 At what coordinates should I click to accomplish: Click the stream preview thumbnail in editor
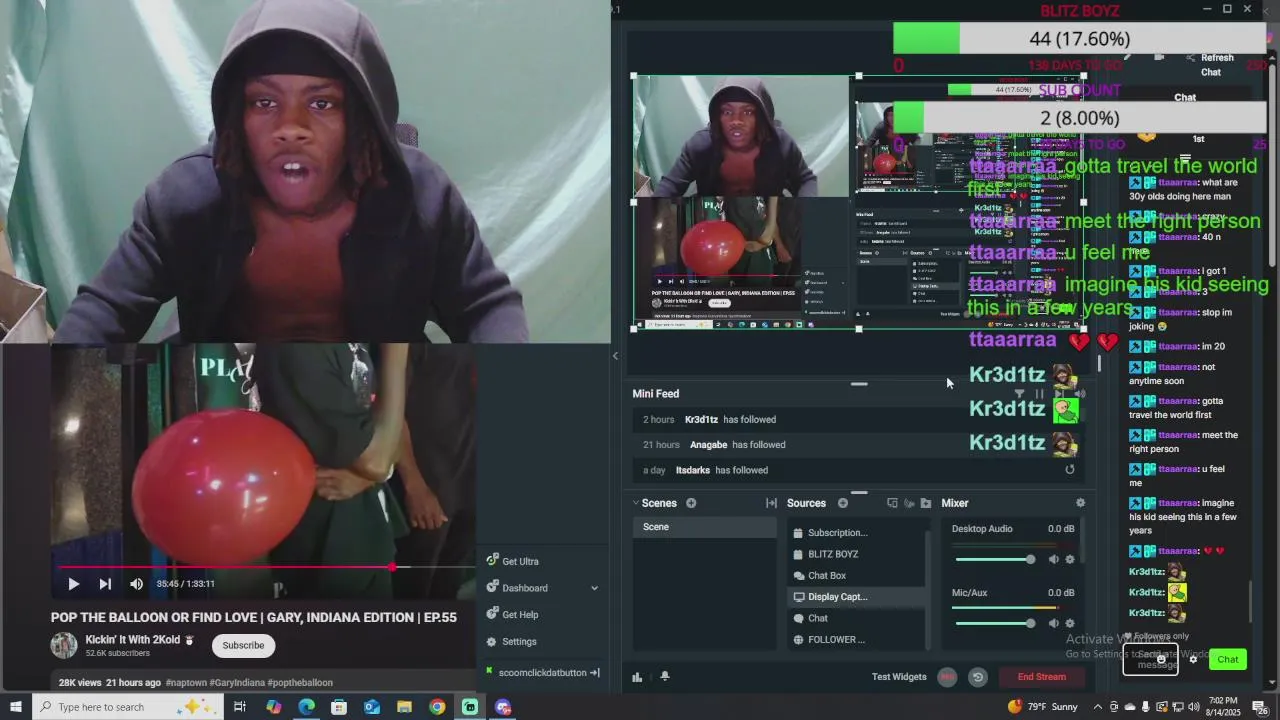tap(858, 202)
